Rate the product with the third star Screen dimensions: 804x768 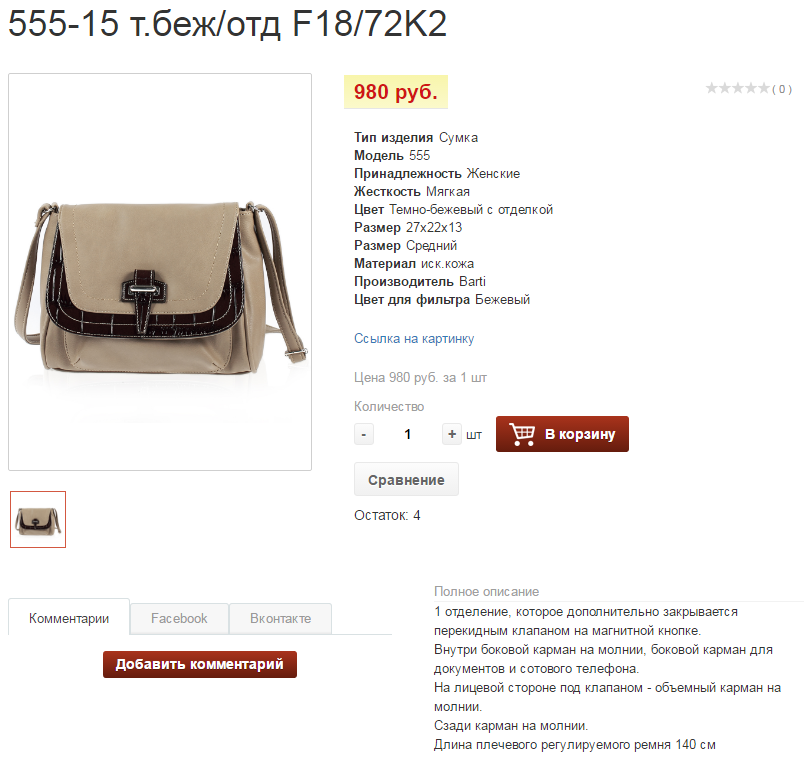(x=738, y=88)
